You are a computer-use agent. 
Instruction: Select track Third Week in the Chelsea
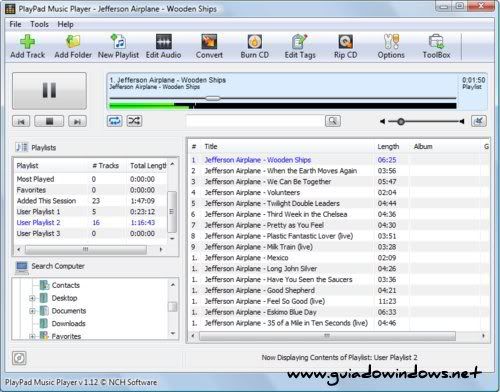pyautogui.click(x=338, y=214)
